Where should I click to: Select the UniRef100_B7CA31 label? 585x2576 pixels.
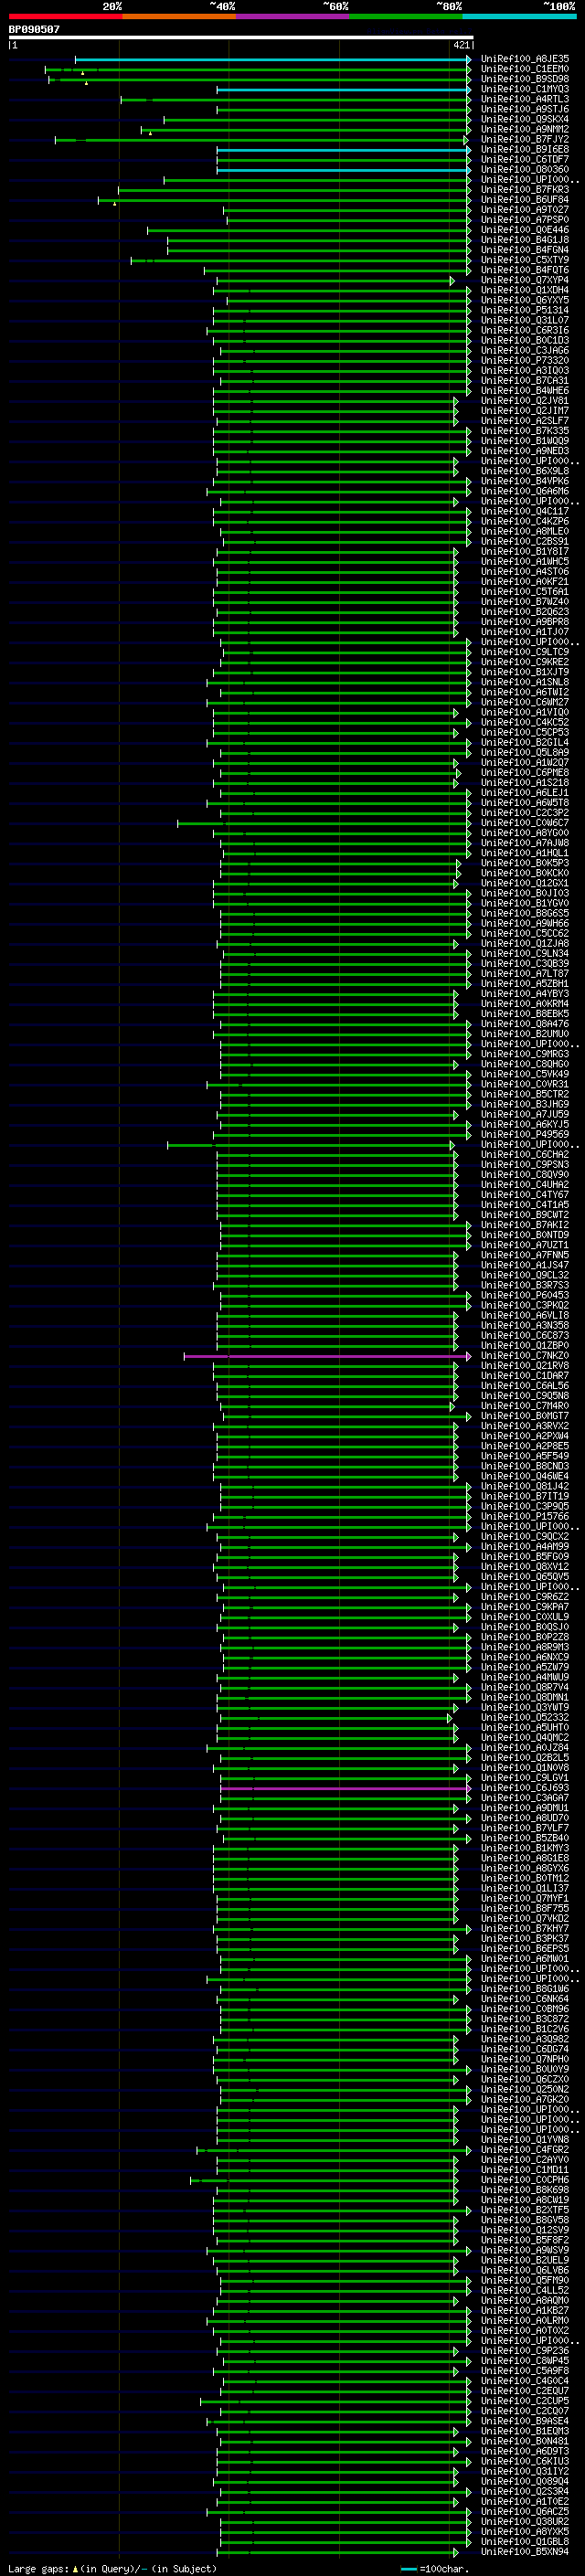point(525,380)
